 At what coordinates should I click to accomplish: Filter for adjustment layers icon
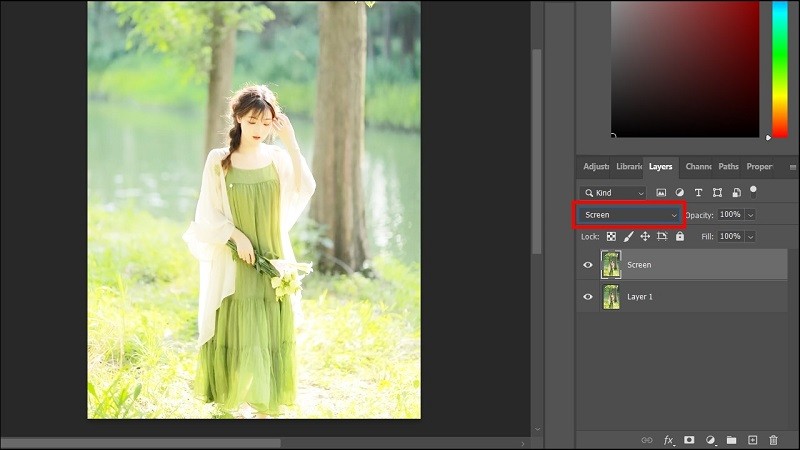680,193
